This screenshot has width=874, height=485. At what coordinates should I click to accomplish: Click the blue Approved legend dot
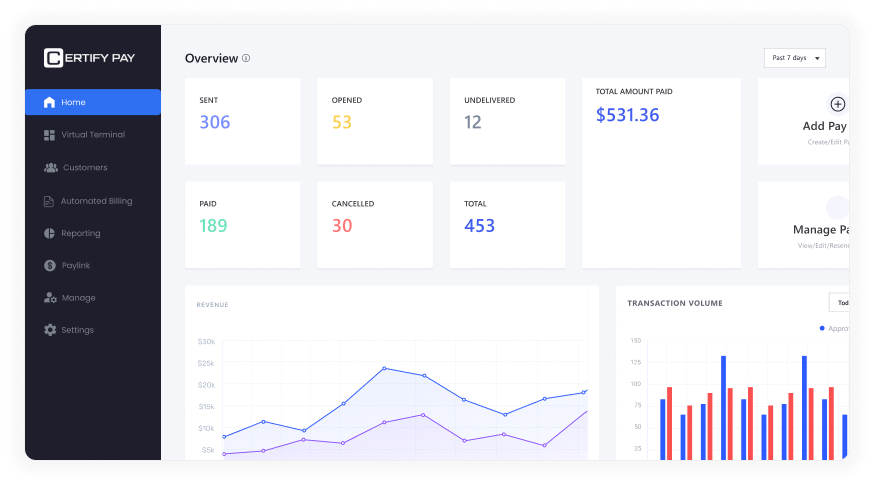[x=822, y=328]
